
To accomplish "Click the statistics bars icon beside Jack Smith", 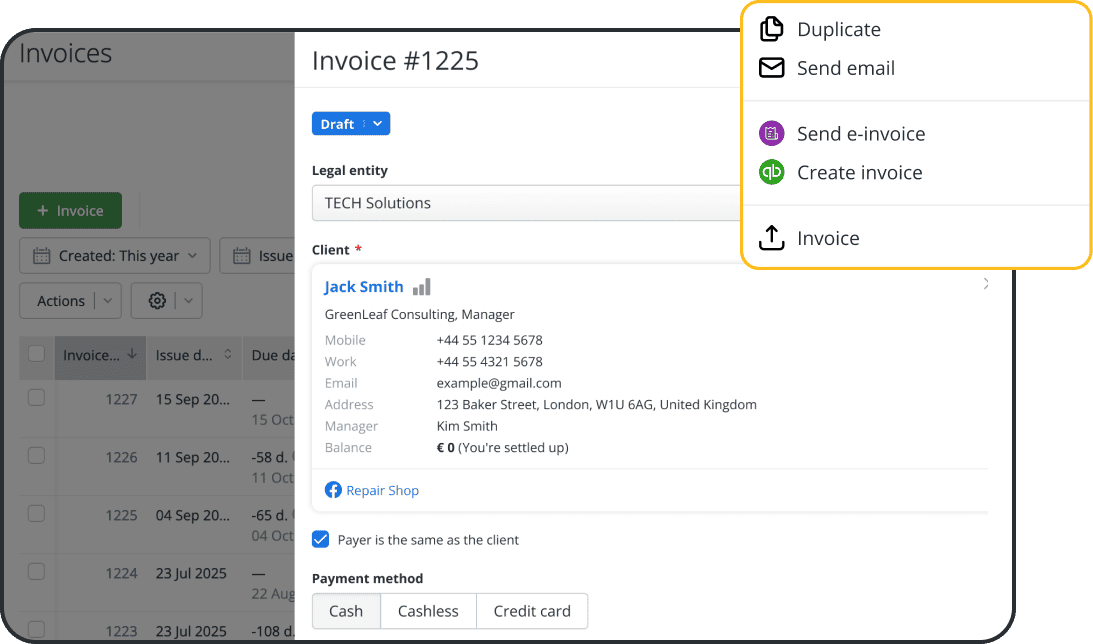I will pyautogui.click(x=421, y=286).
